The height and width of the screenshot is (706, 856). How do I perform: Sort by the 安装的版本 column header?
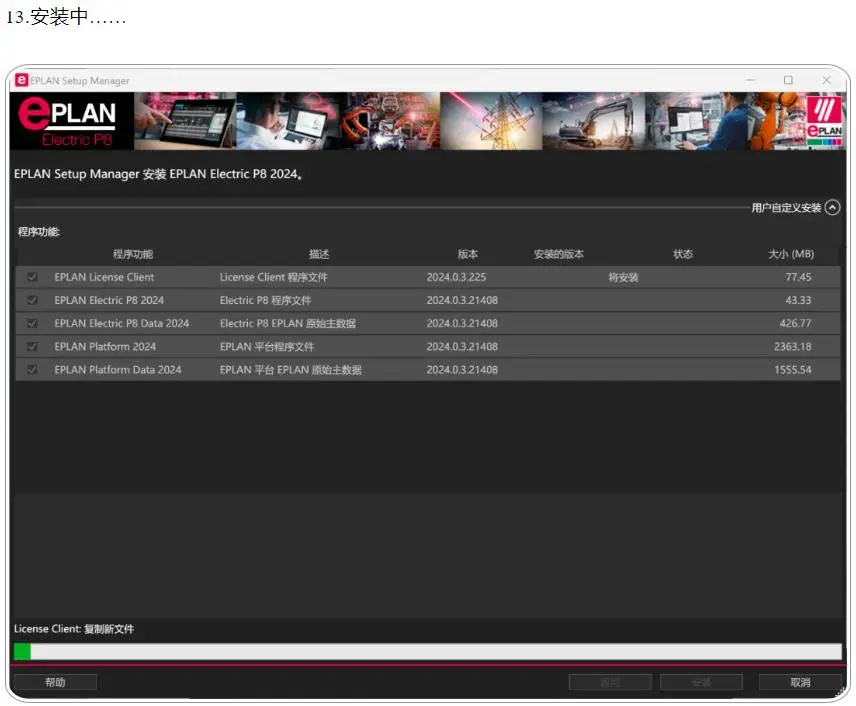tap(558, 254)
